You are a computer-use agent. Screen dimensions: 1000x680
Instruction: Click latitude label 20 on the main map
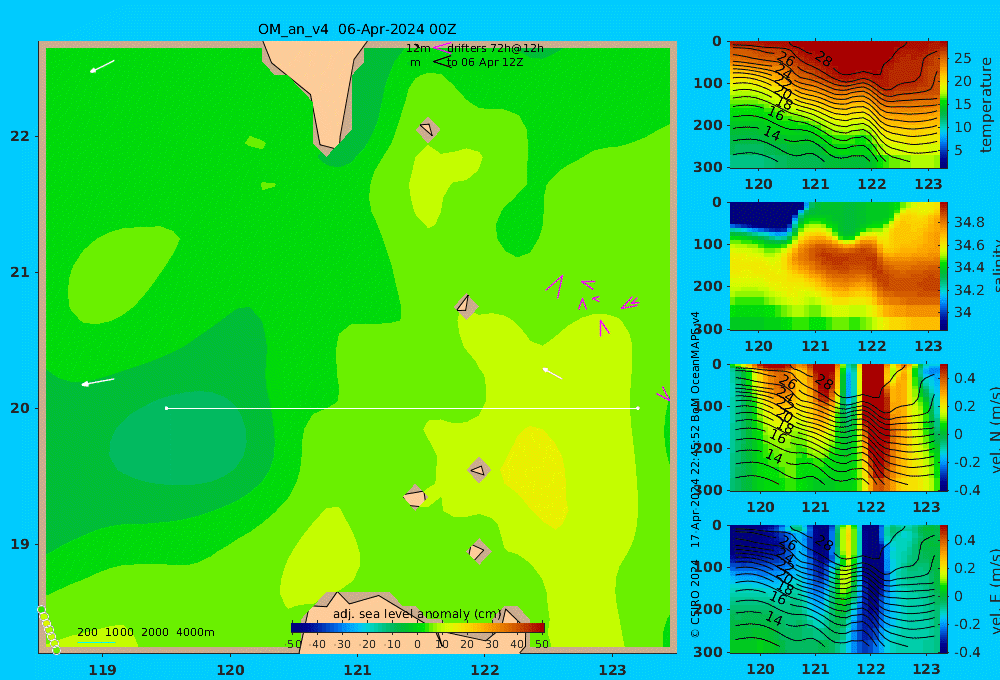click(20, 408)
